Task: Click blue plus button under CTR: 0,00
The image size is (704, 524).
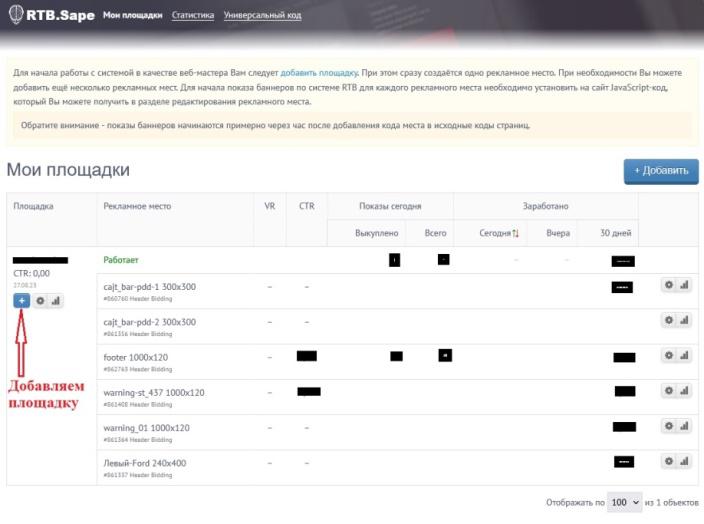Action: [x=22, y=300]
